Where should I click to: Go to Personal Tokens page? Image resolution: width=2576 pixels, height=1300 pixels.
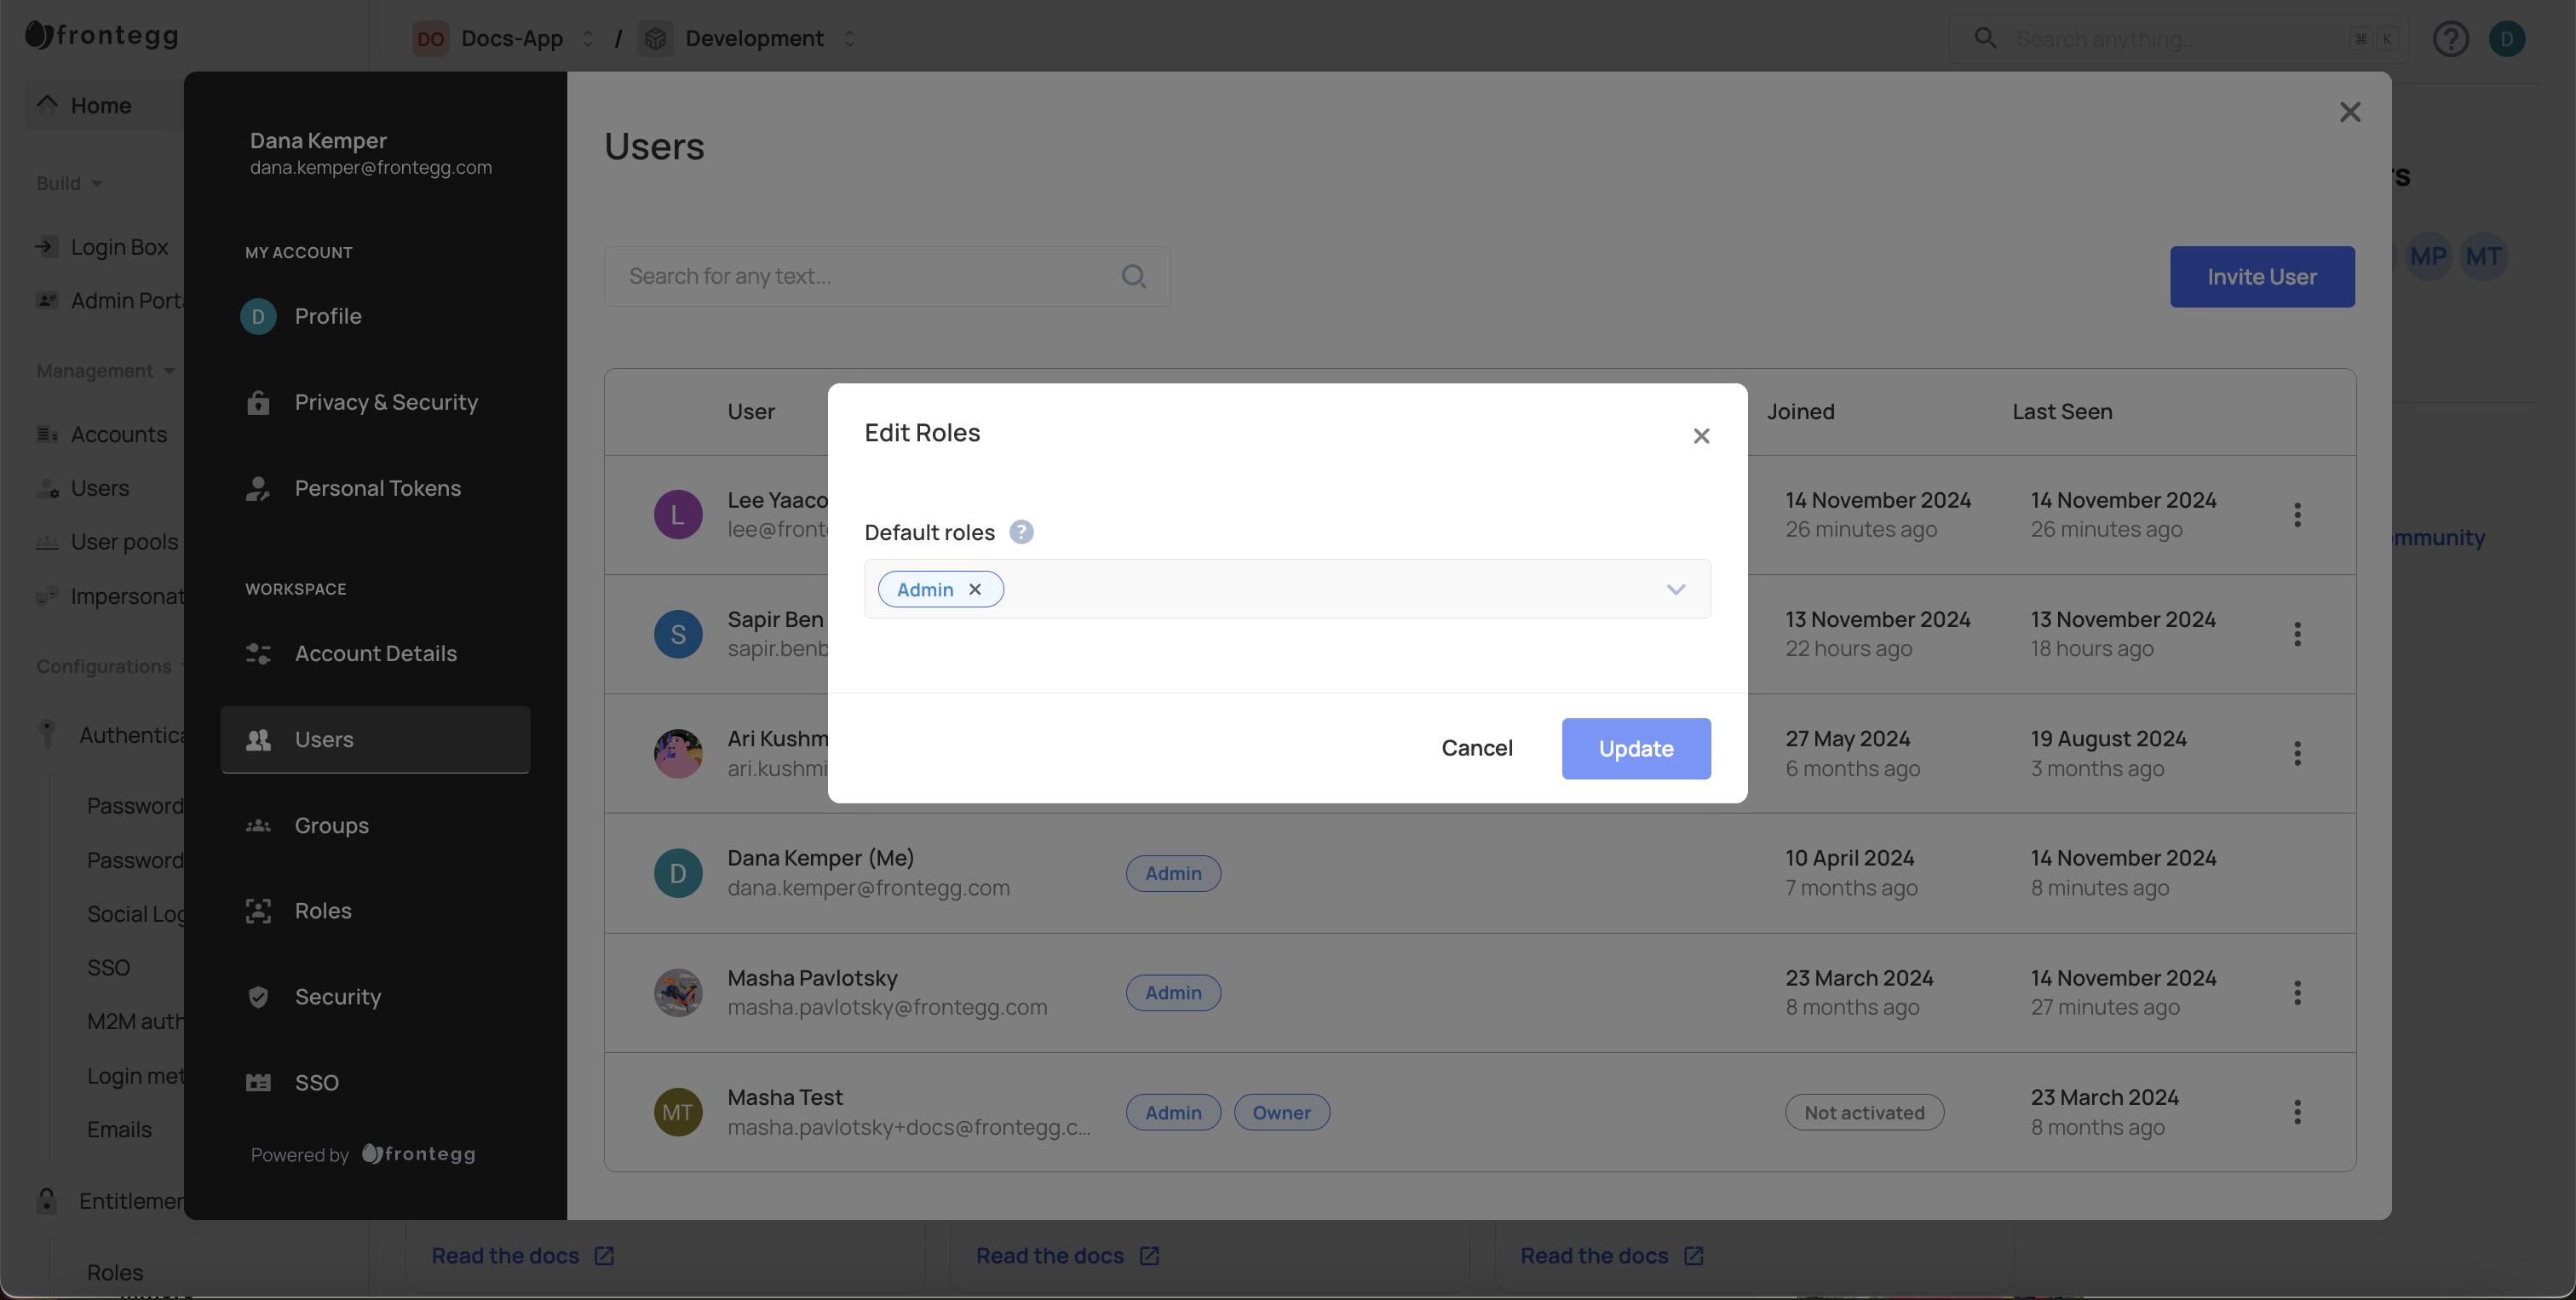pyautogui.click(x=377, y=488)
